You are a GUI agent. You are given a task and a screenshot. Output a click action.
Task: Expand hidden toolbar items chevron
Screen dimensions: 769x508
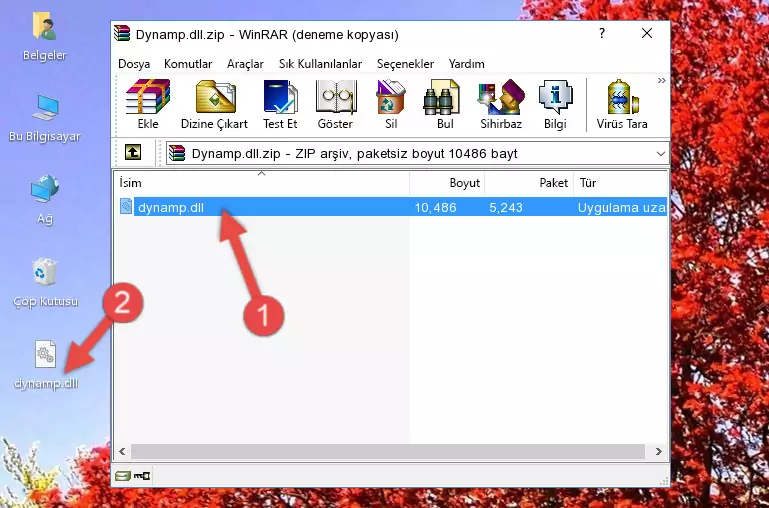(x=662, y=80)
